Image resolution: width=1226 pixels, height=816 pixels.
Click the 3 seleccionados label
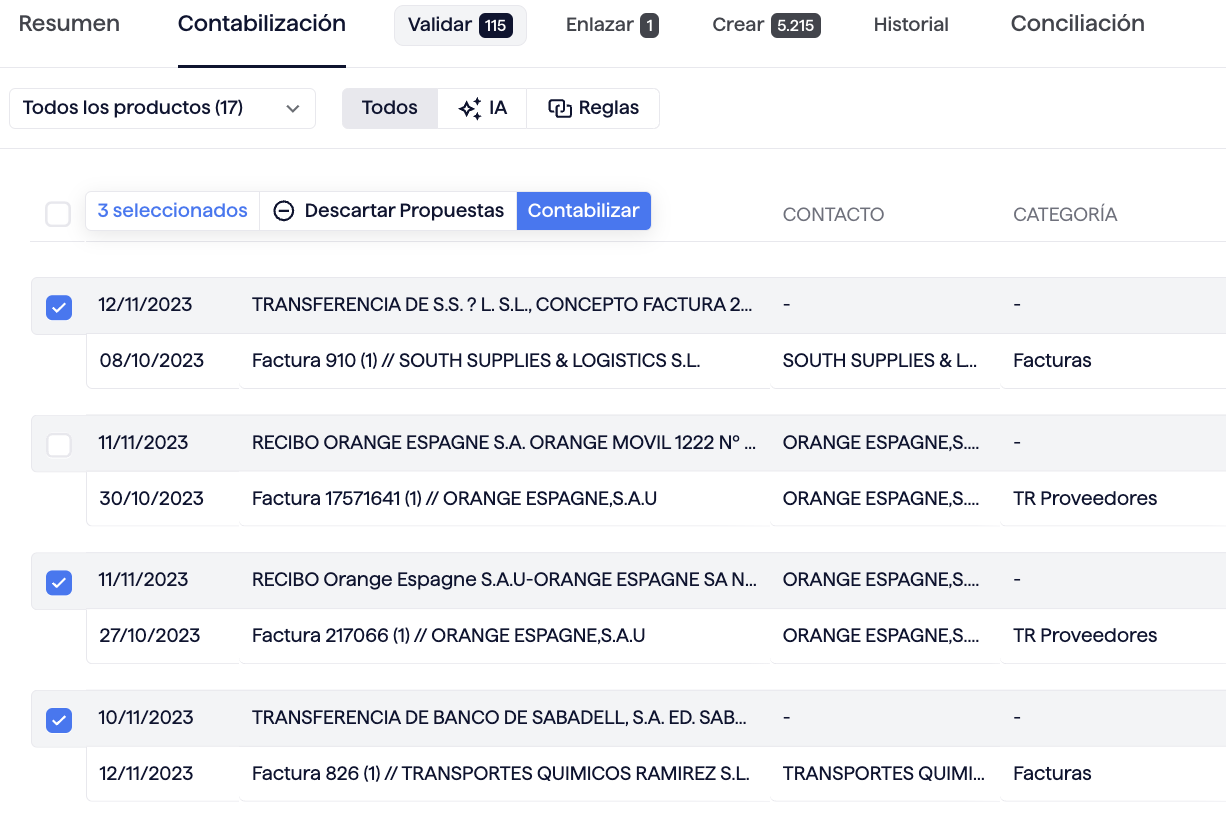[x=172, y=211]
